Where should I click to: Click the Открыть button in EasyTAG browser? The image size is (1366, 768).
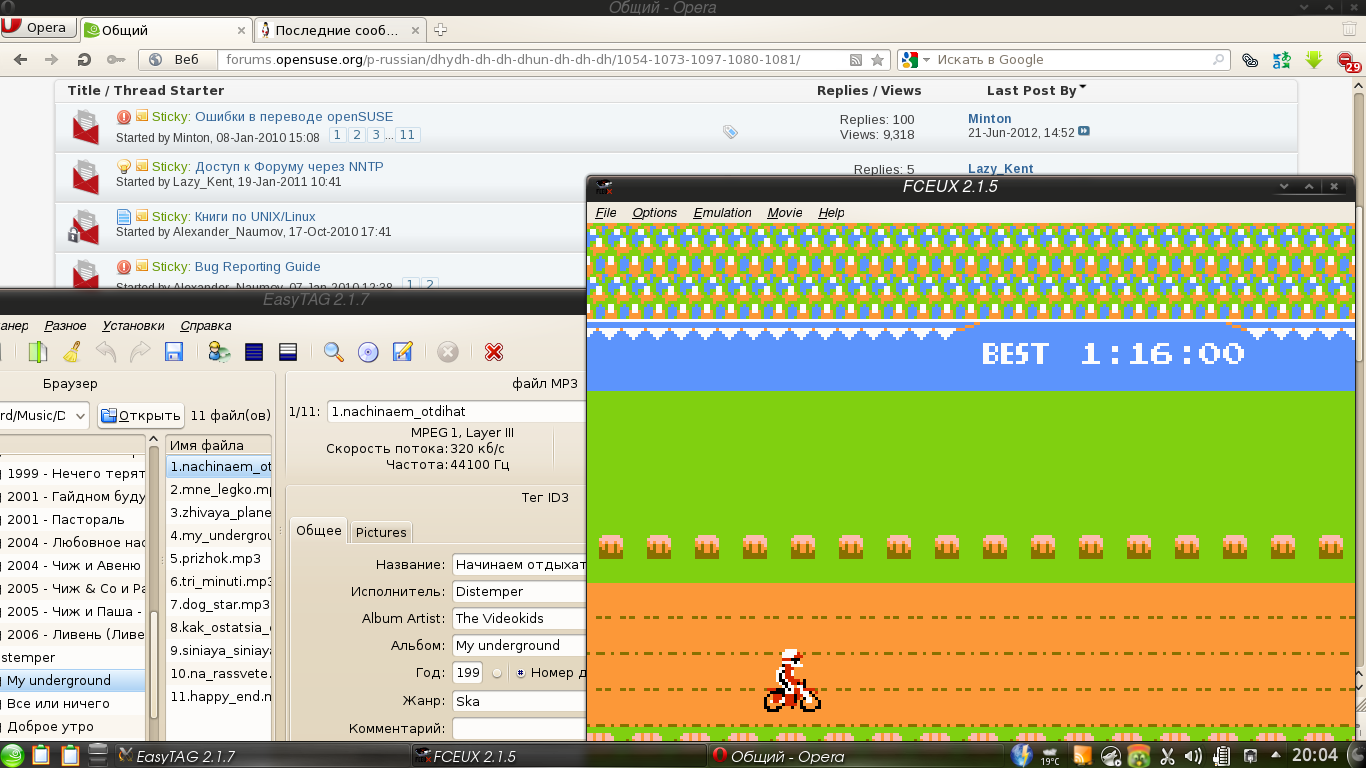141,415
